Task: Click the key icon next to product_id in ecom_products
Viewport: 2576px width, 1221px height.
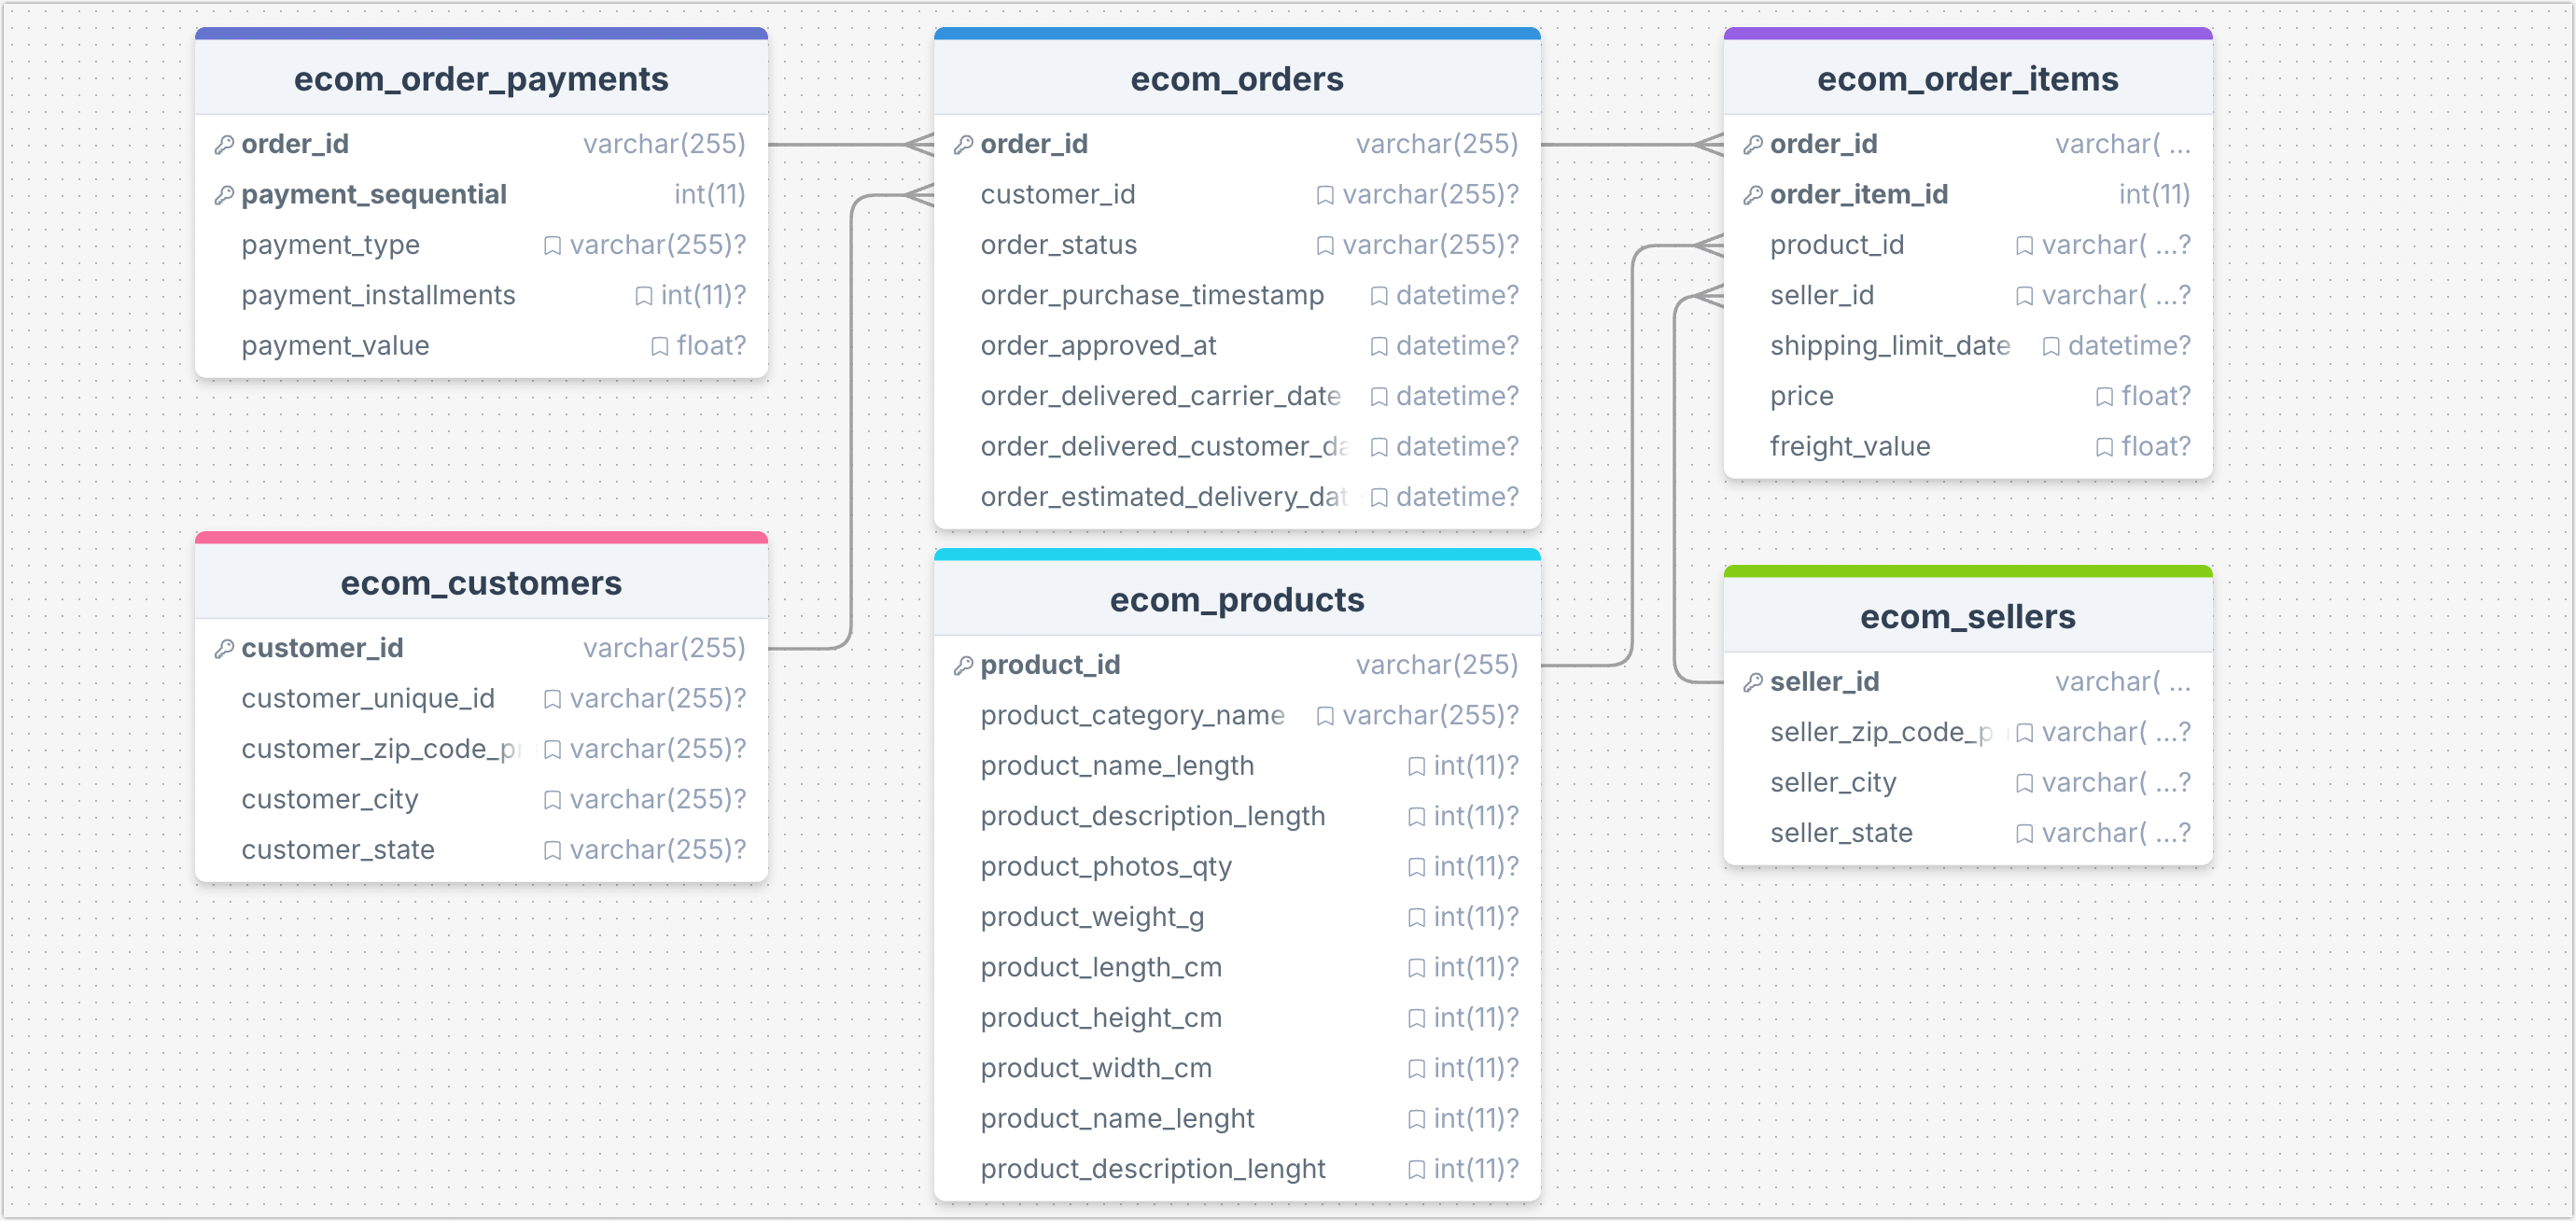Action: pyautogui.click(x=963, y=664)
